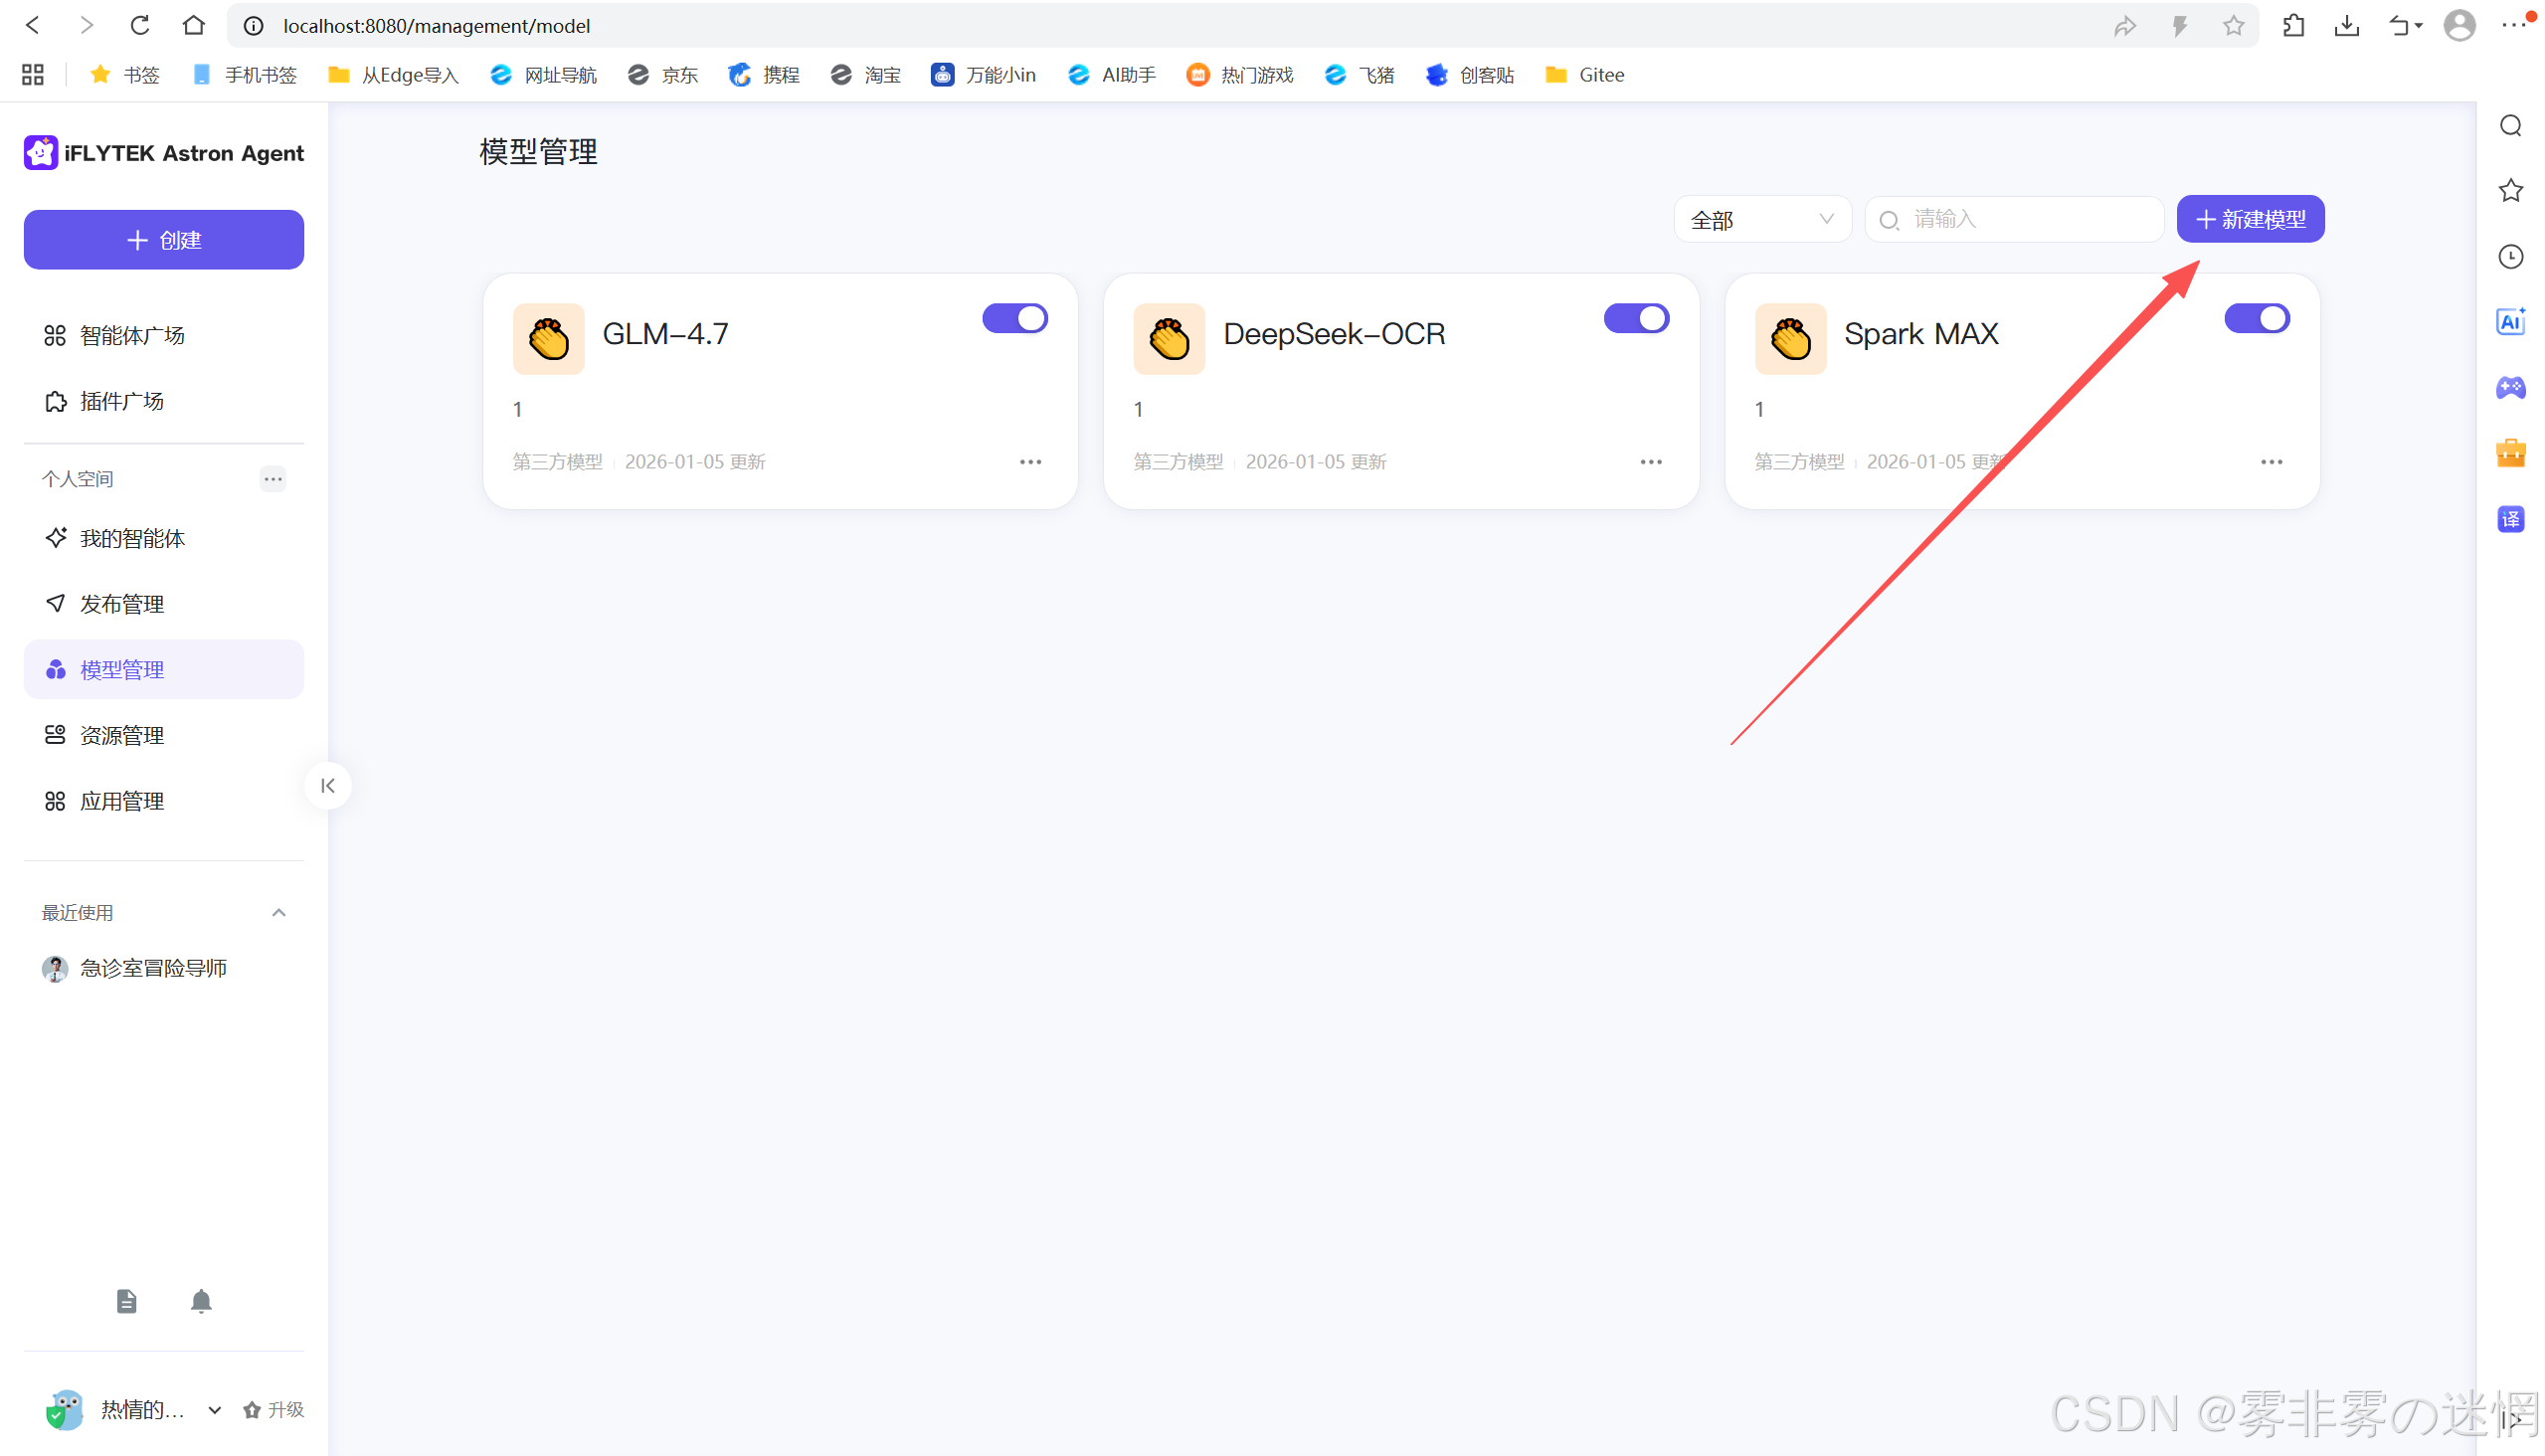
Task: Click the notification bell icon
Action: coord(201,1301)
